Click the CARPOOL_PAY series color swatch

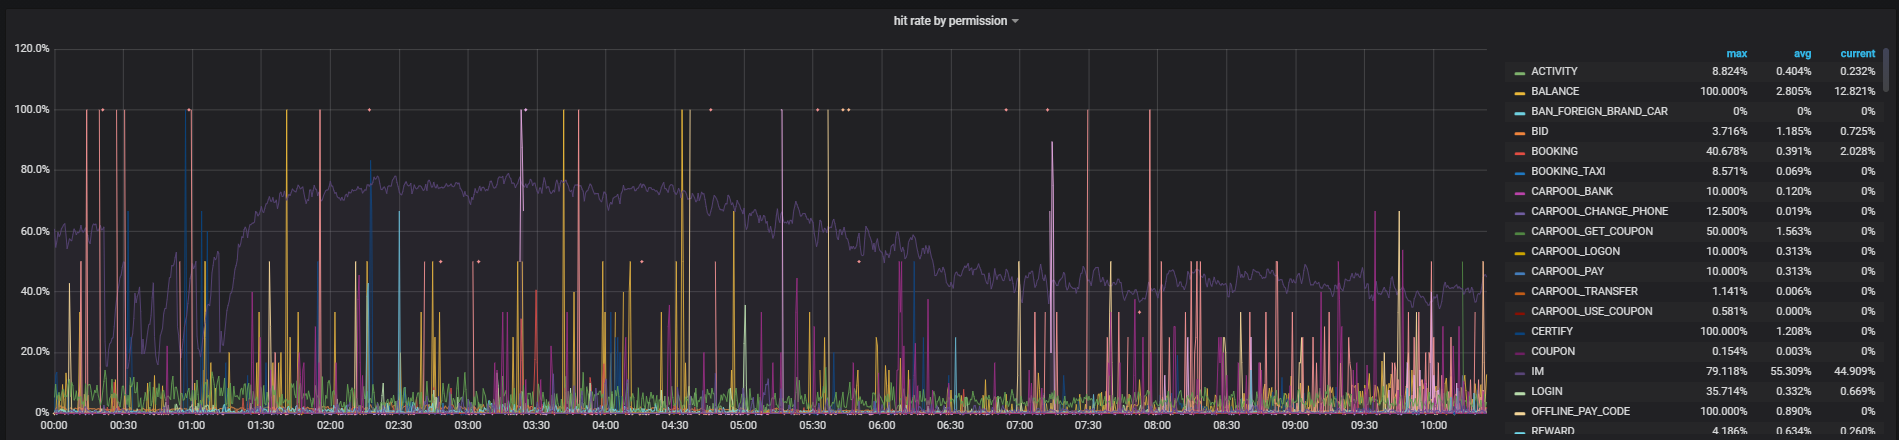(1519, 272)
